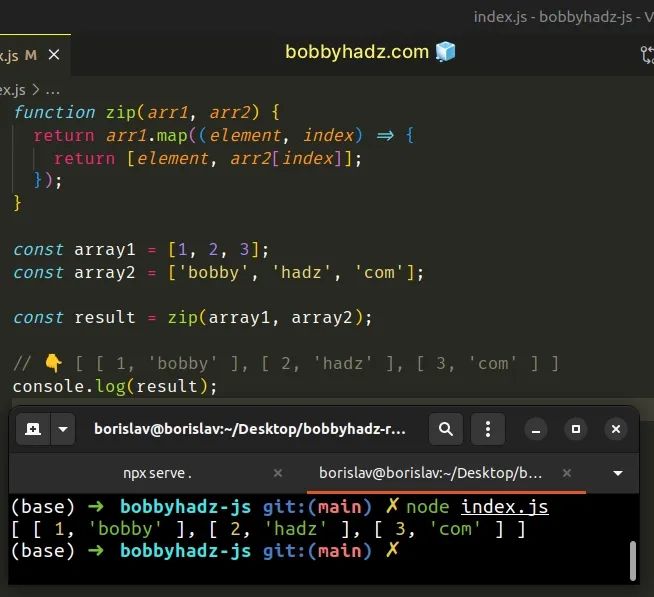The image size is (654, 597).
Task: Click the terminal output line with arrays
Action: pyautogui.click(x=268, y=529)
